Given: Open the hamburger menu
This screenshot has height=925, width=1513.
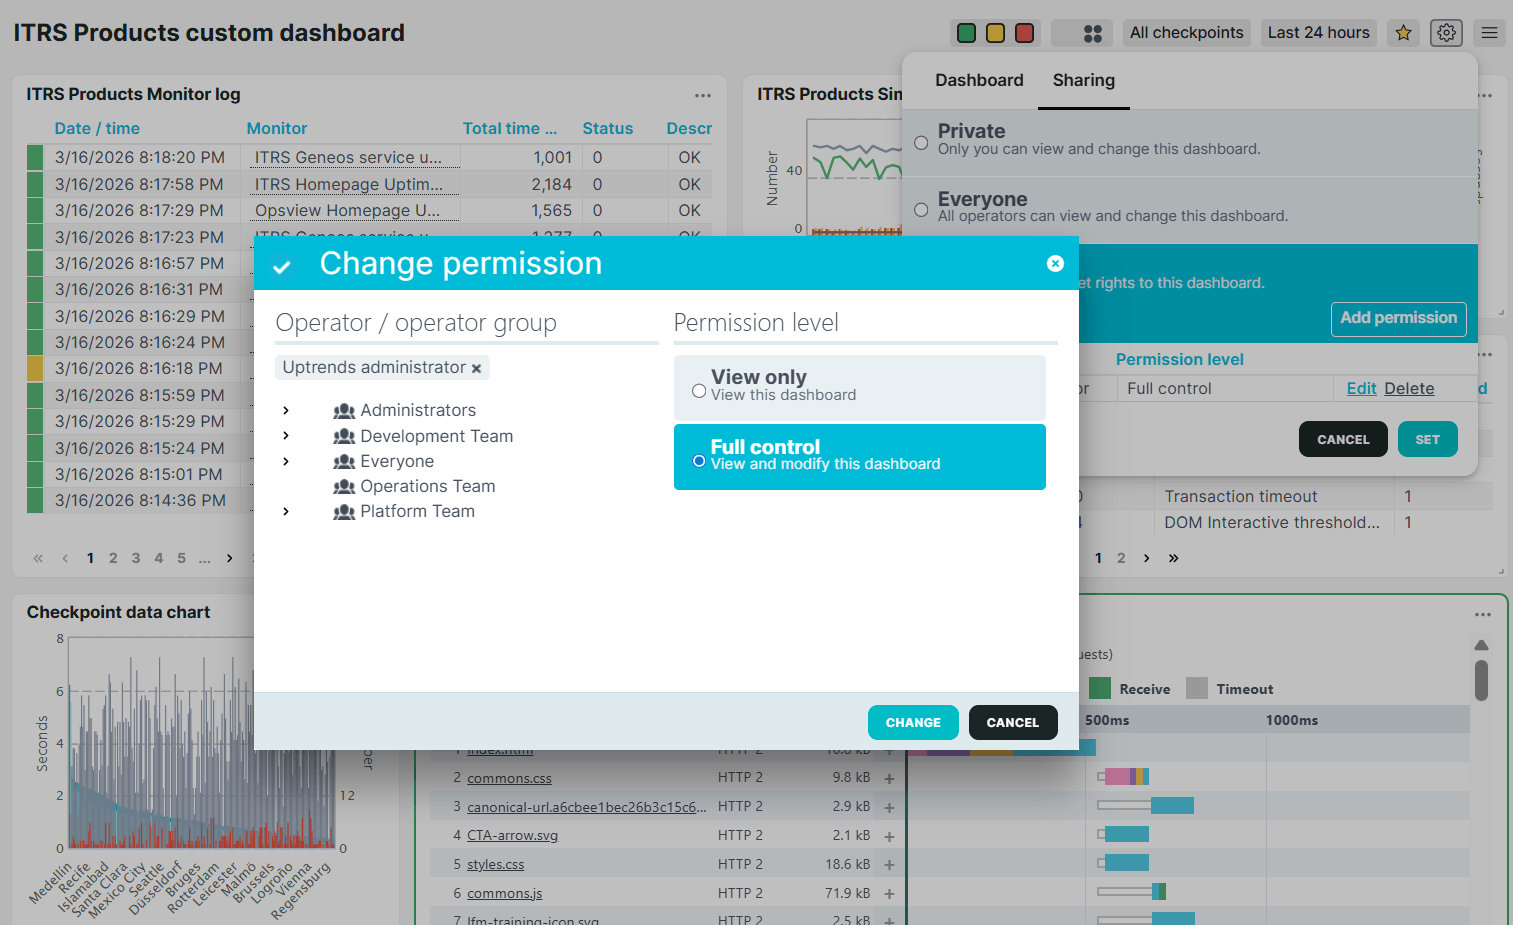Looking at the screenshot, I should click(1489, 32).
